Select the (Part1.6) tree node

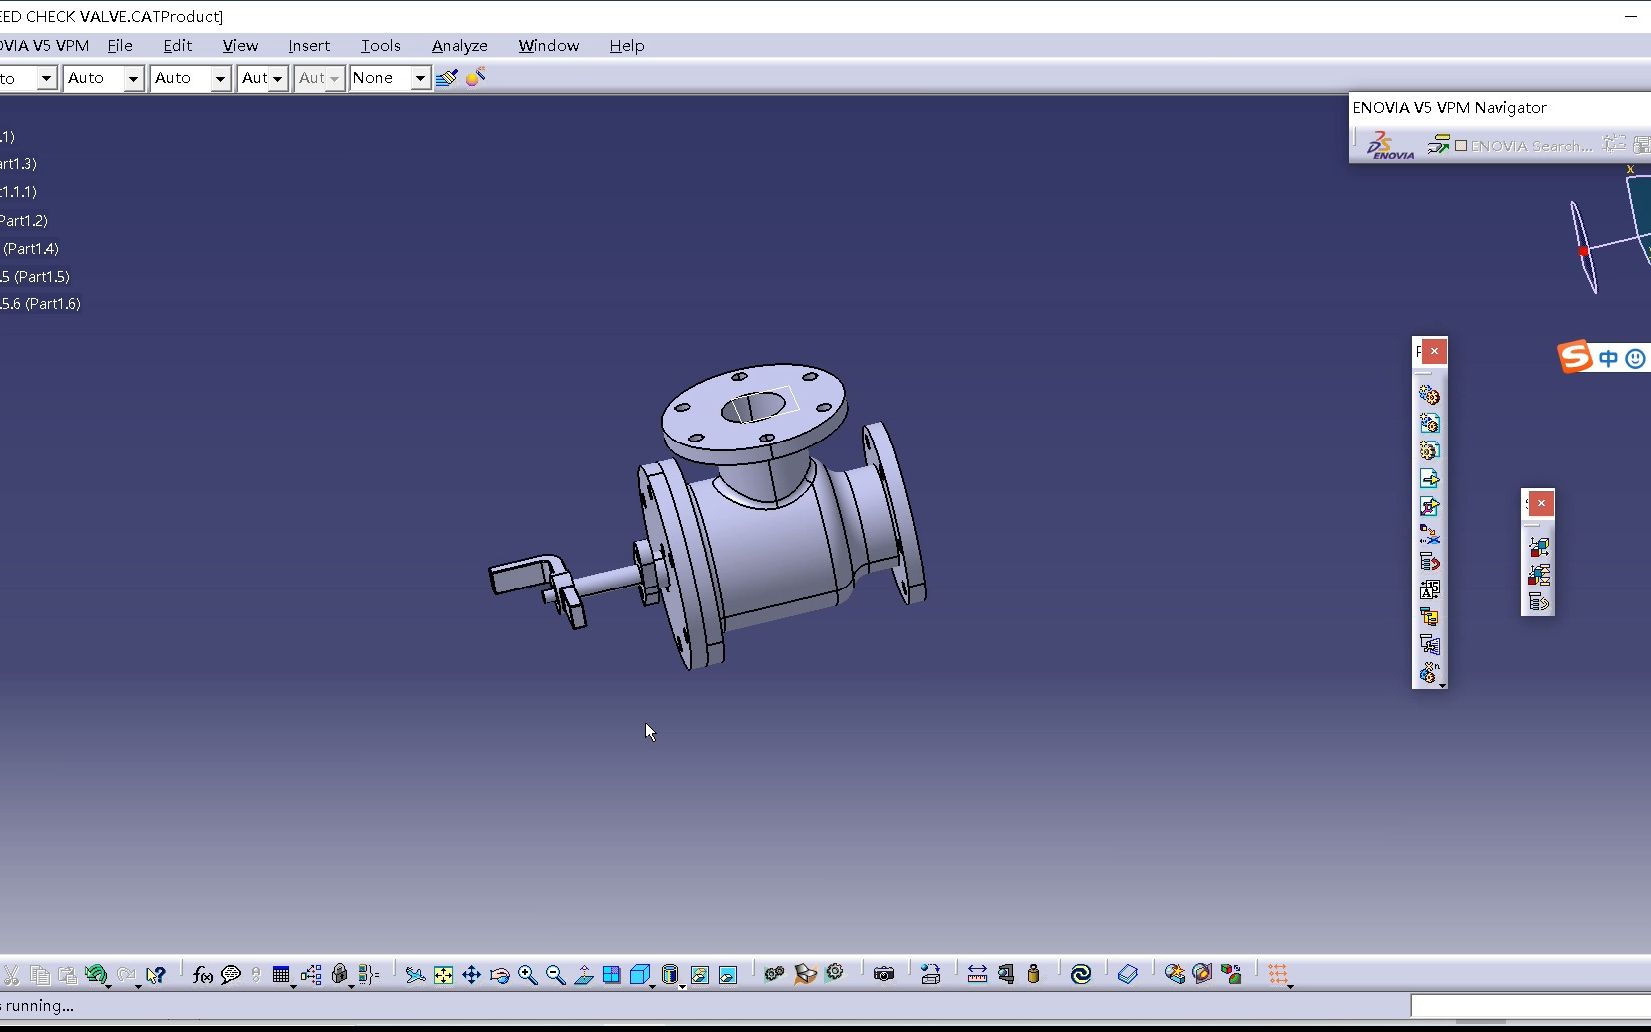tap(40, 304)
